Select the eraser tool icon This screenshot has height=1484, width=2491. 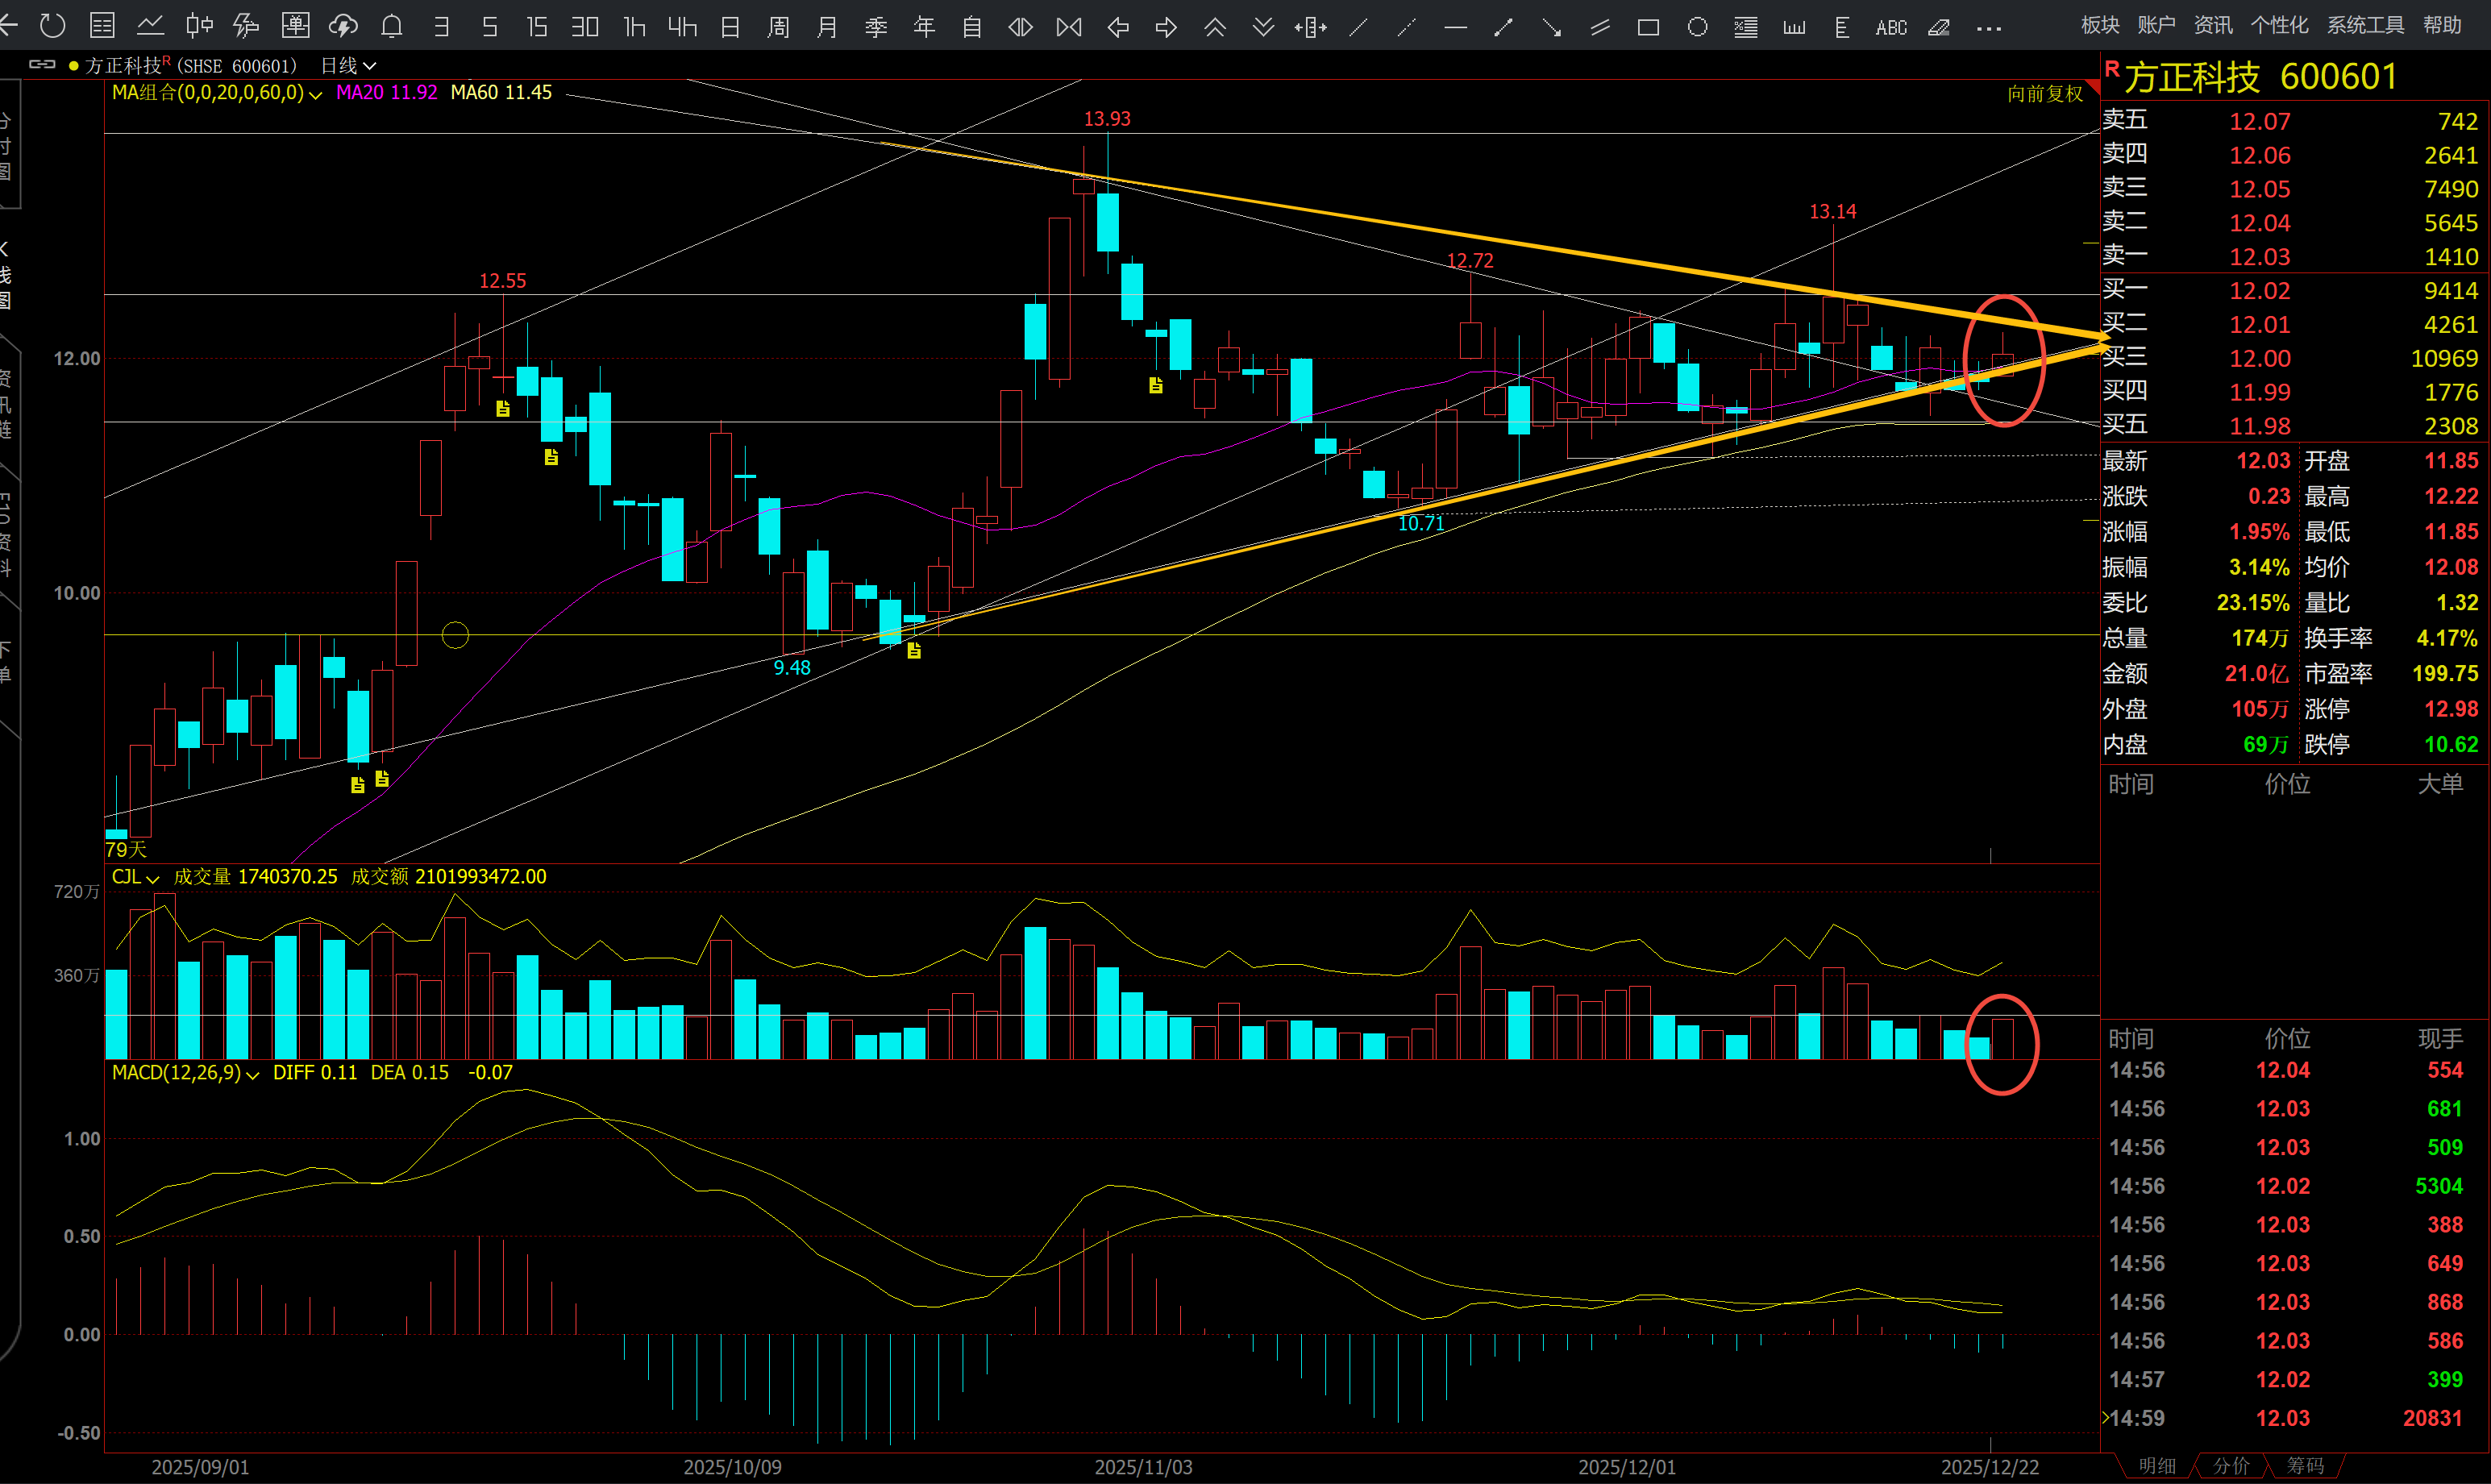(1939, 27)
